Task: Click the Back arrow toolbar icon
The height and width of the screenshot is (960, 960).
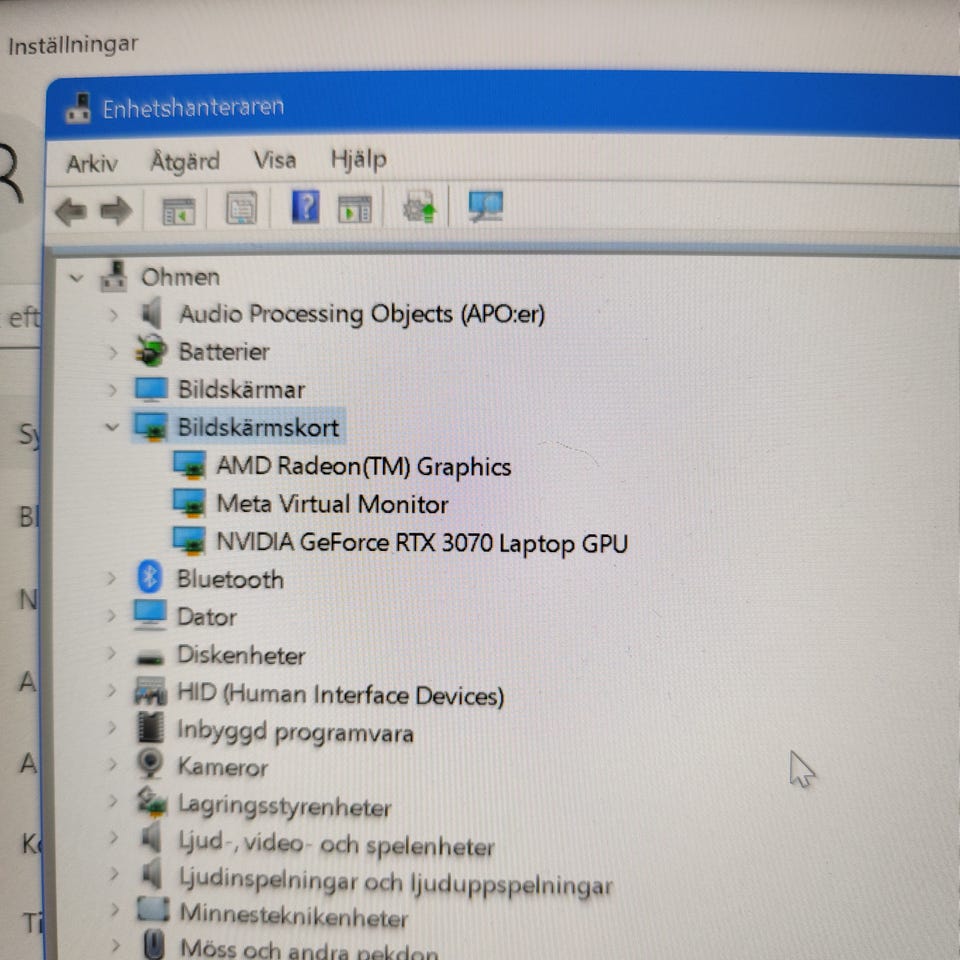Action: tap(71, 212)
